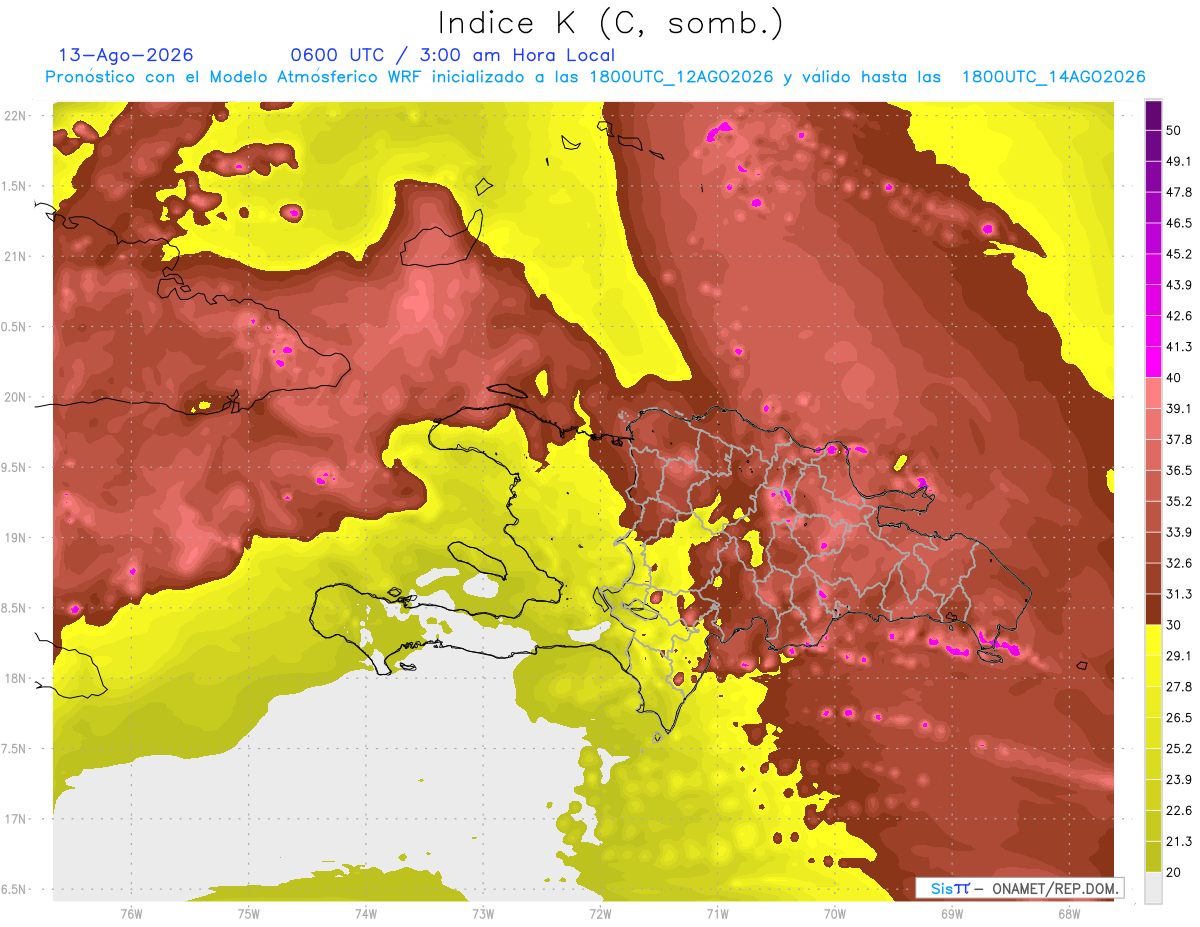Click the '68W' longitude label

(x=1069, y=912)
